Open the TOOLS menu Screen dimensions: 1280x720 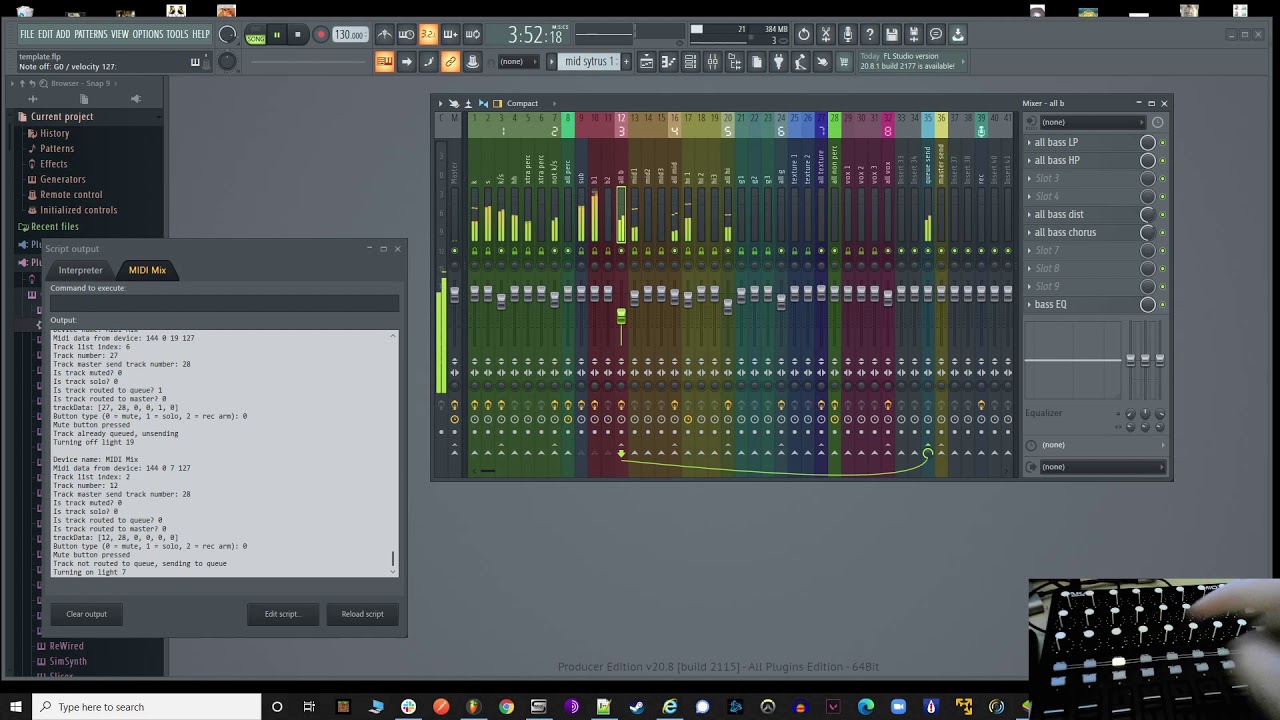tap(177, 34)
